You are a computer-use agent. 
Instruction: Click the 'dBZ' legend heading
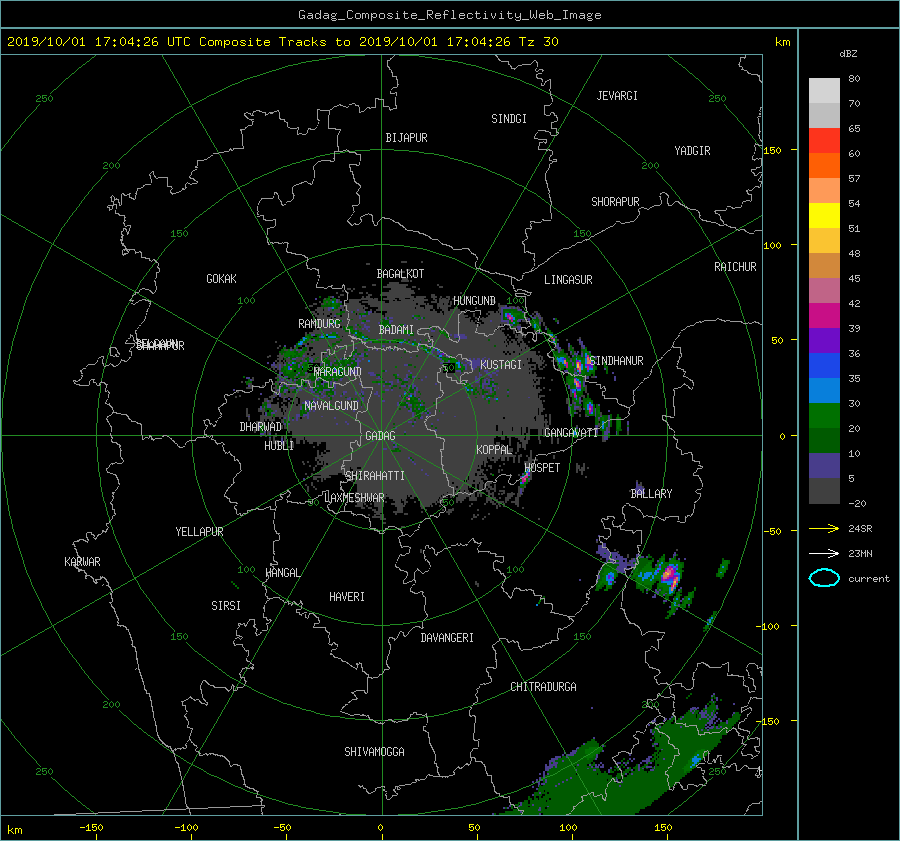pos(848,53)
